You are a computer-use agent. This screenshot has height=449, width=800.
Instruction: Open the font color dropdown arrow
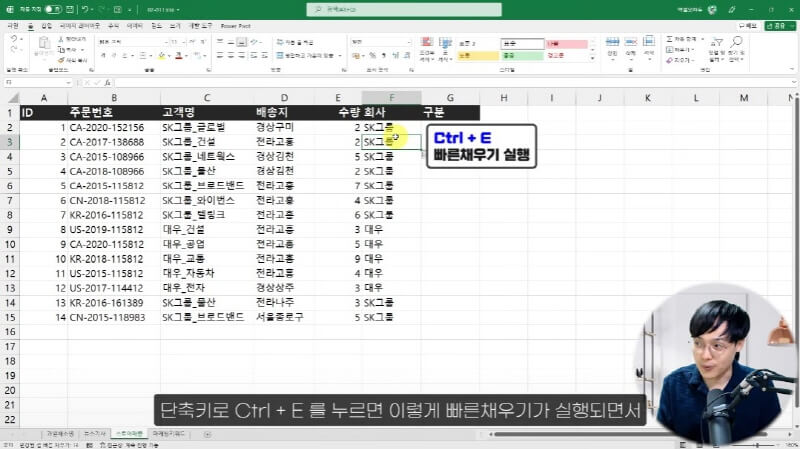point(186,56)
